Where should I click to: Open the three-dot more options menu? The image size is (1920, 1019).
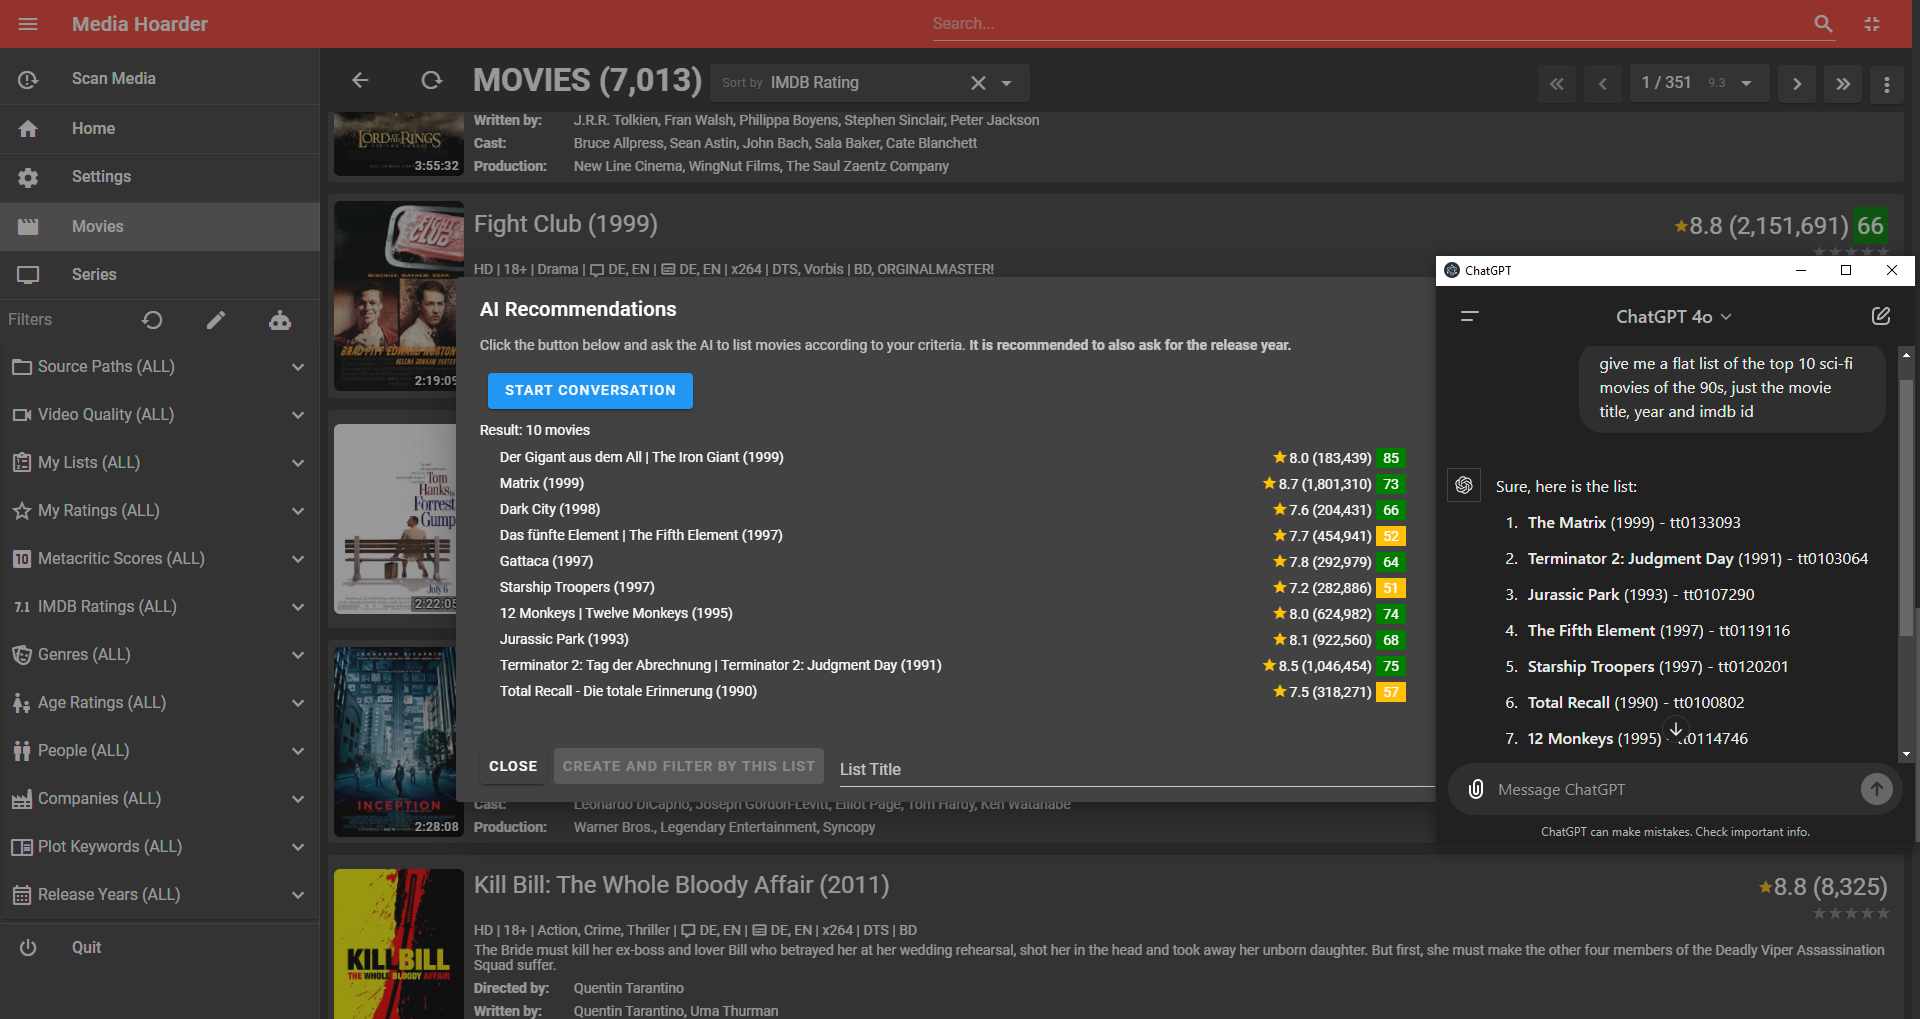pyautogui.click(x=1887, y=84)
